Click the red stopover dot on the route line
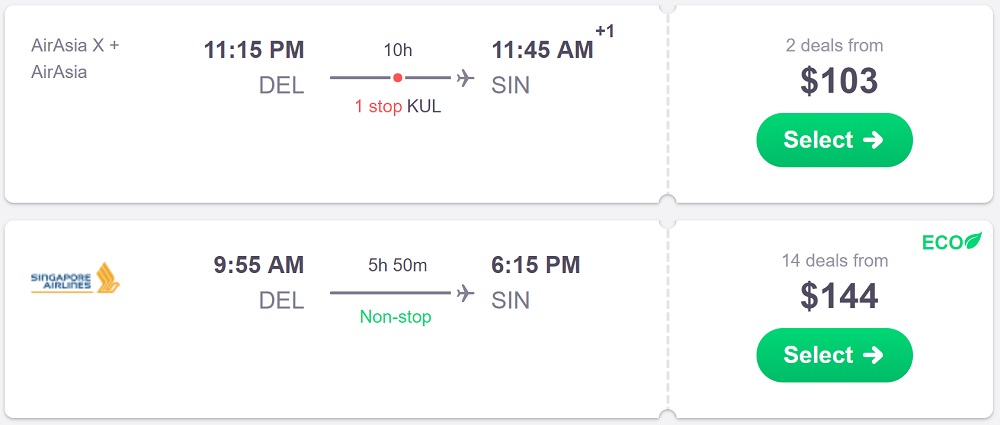 coord(397,77)
